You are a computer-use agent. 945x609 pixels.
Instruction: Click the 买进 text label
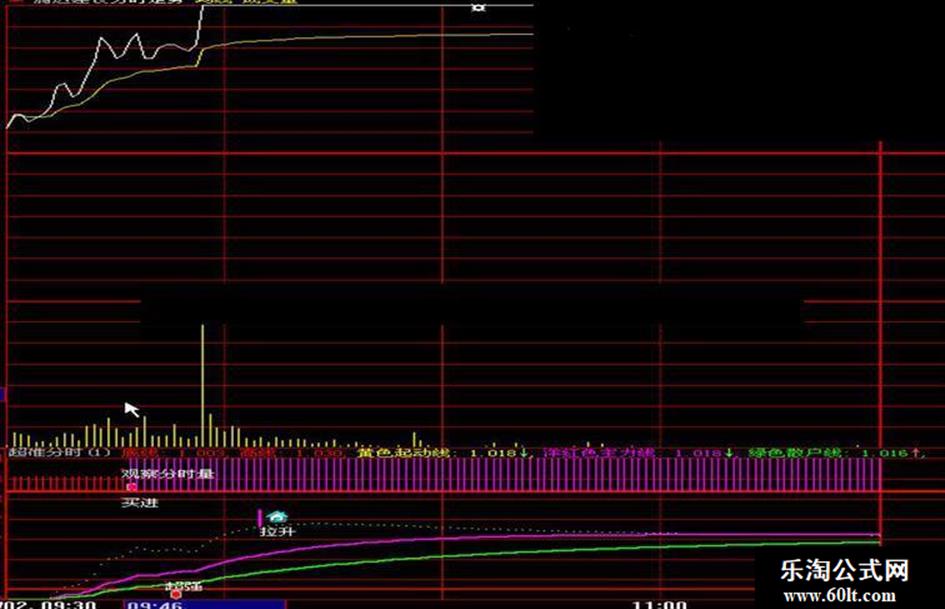[x=140, y=502]
